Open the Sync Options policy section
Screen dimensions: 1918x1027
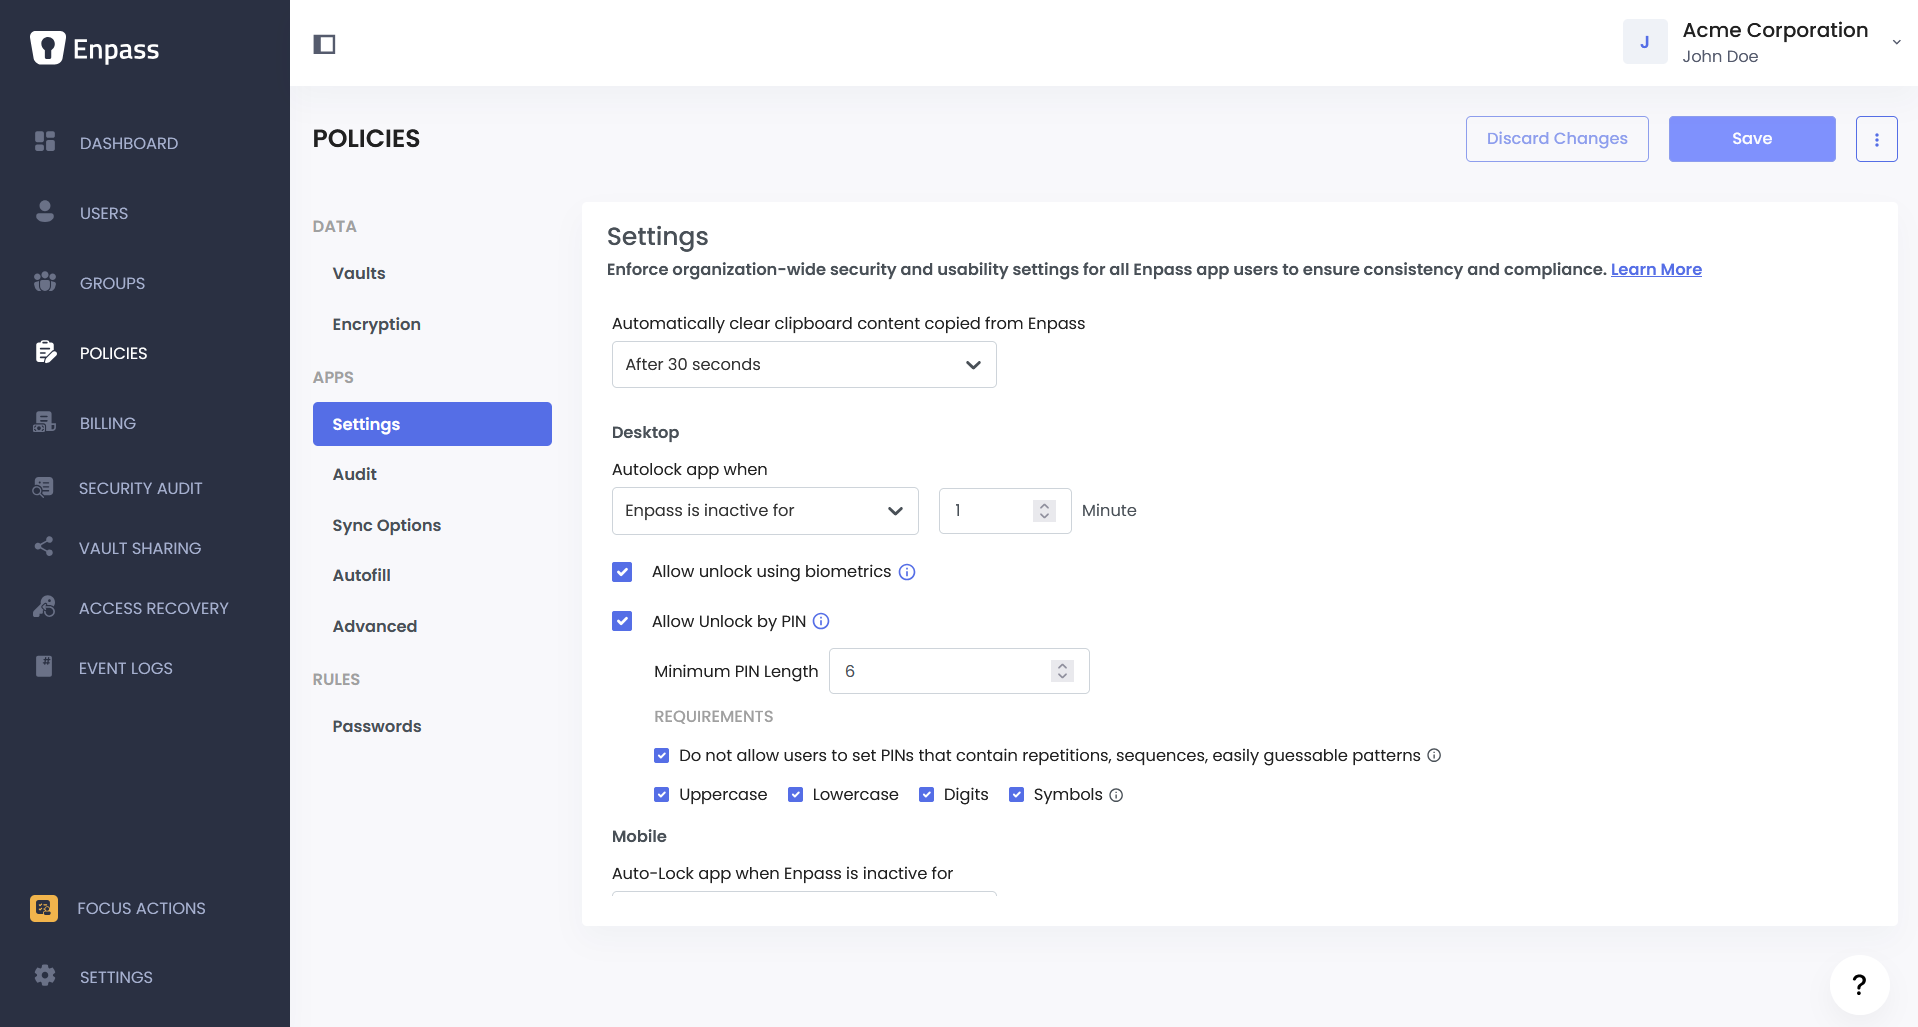tap(387, 525)
